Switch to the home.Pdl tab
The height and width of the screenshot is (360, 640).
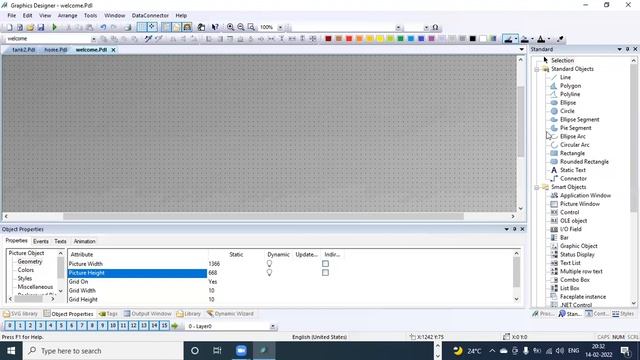coord(56,50)
